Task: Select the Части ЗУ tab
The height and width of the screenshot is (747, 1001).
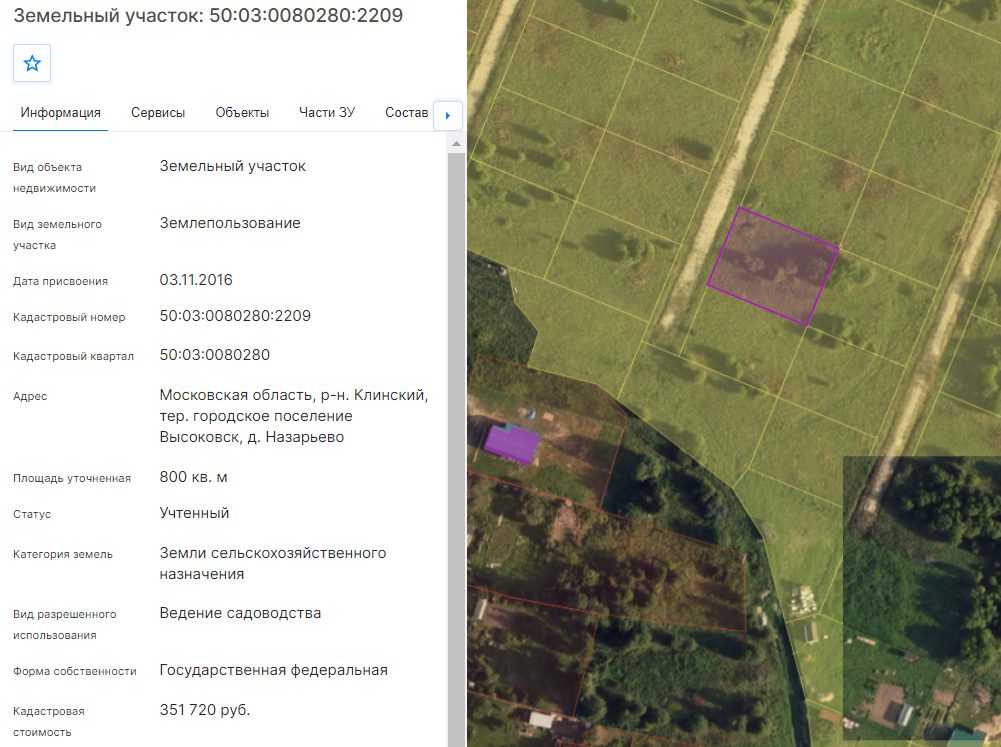Action: coord(327,113)
